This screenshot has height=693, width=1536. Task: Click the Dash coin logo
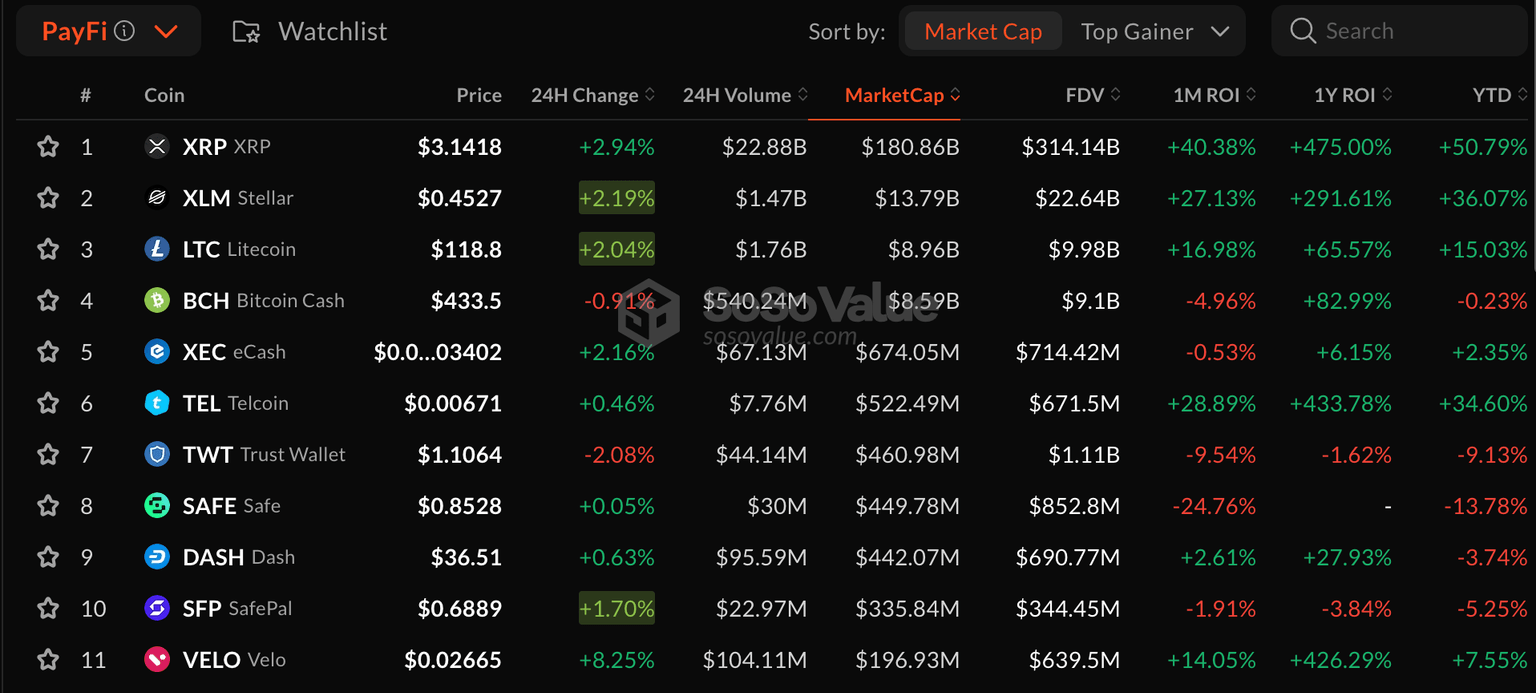[157, 557]
